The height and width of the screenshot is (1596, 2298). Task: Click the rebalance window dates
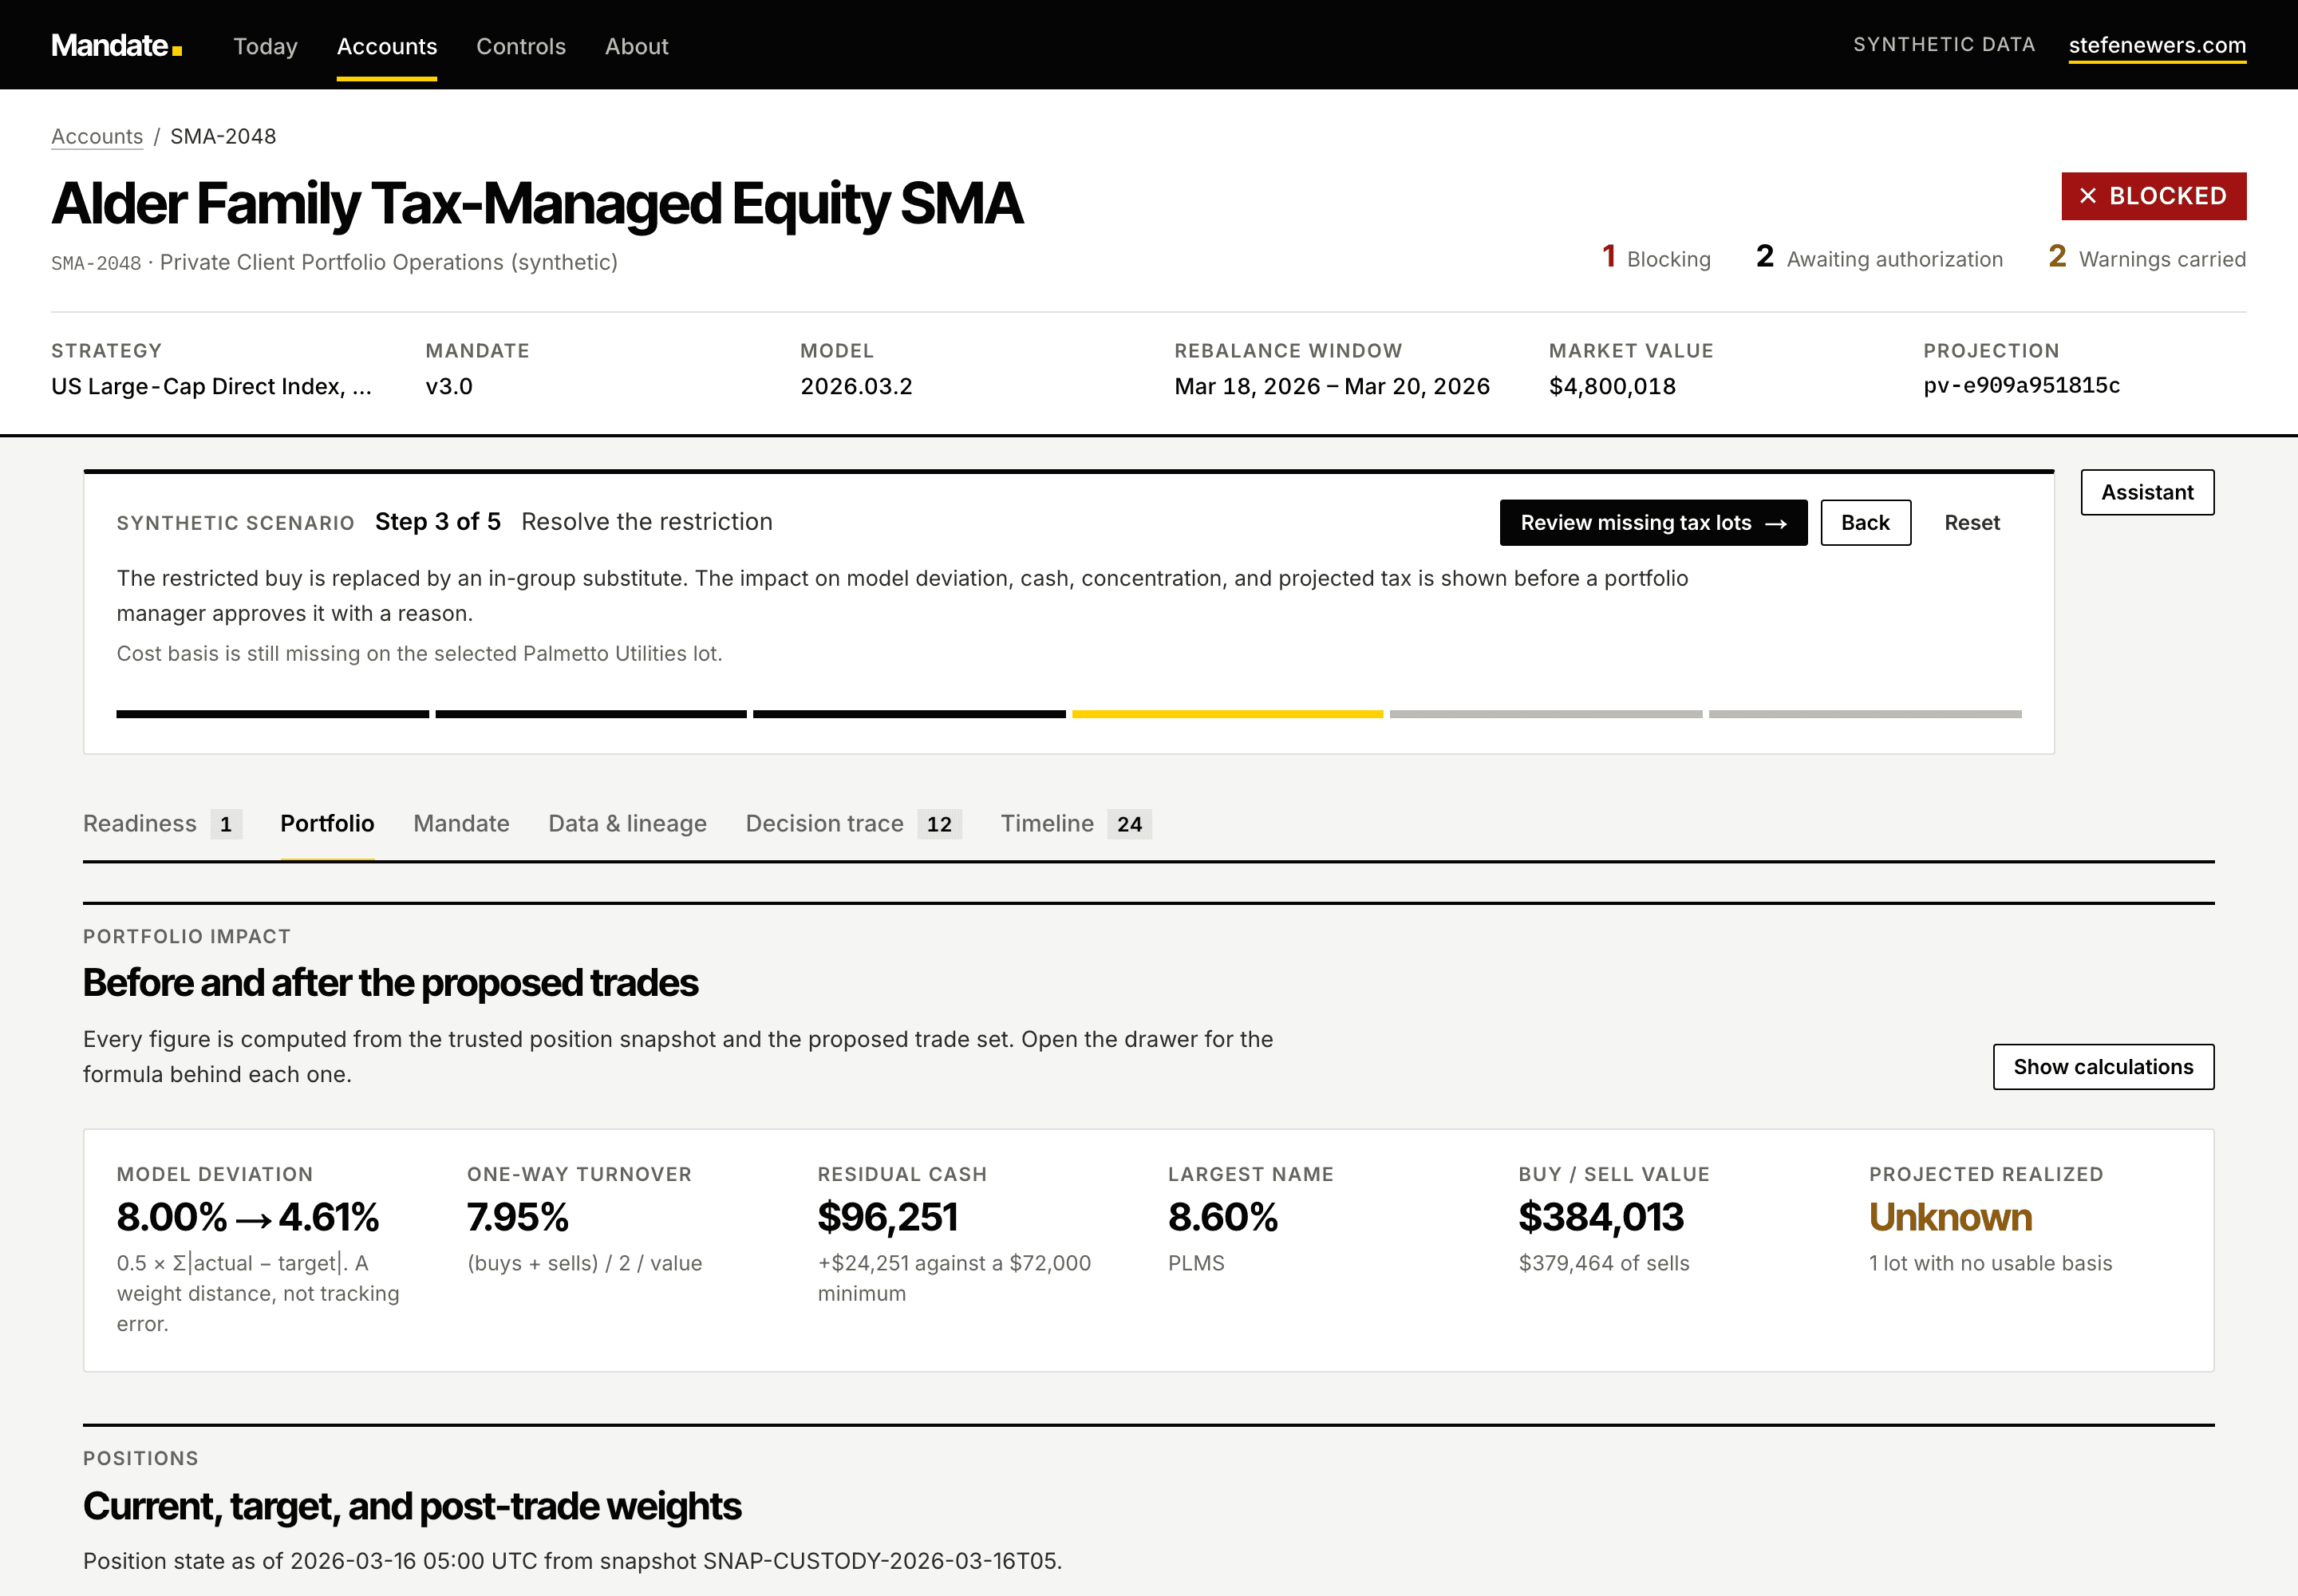pyautogui.click(x=1331, y=386)
